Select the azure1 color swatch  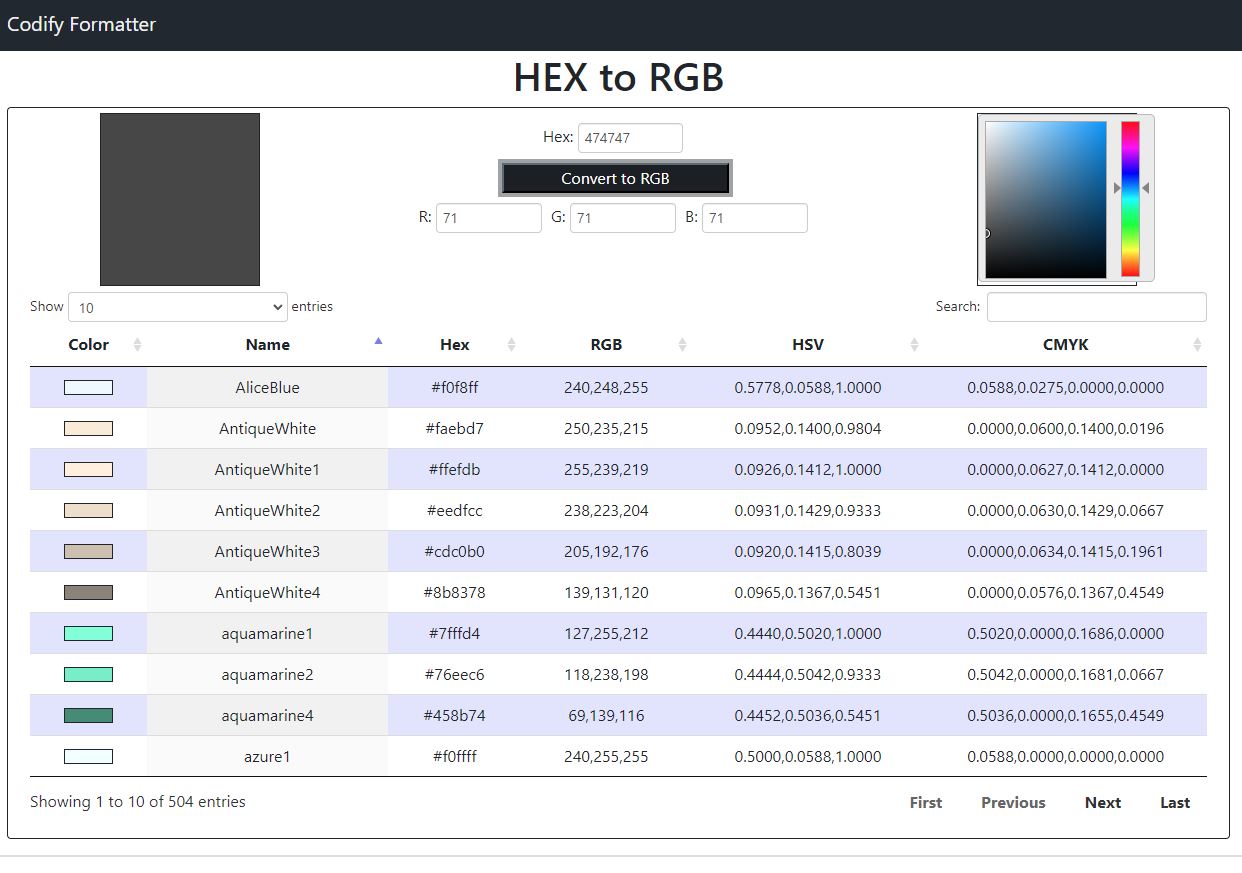tap(88, 757)
